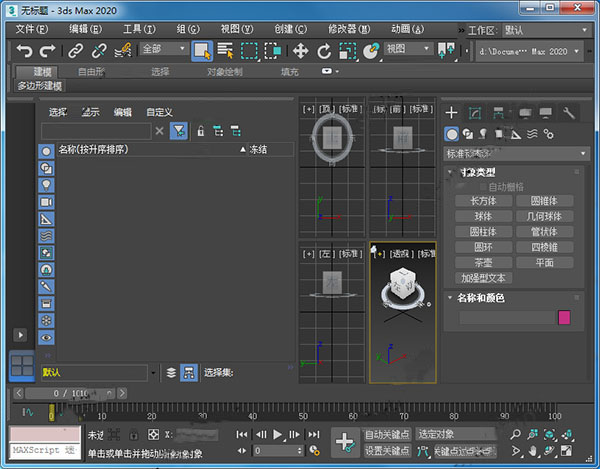Create a 长方体 box primitive
The image size is (600, 469).
point(483,200)
